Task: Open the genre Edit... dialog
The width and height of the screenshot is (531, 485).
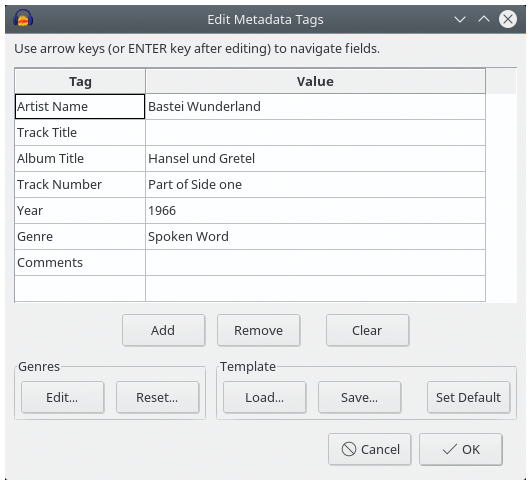Action: click(x=62, y=397)
